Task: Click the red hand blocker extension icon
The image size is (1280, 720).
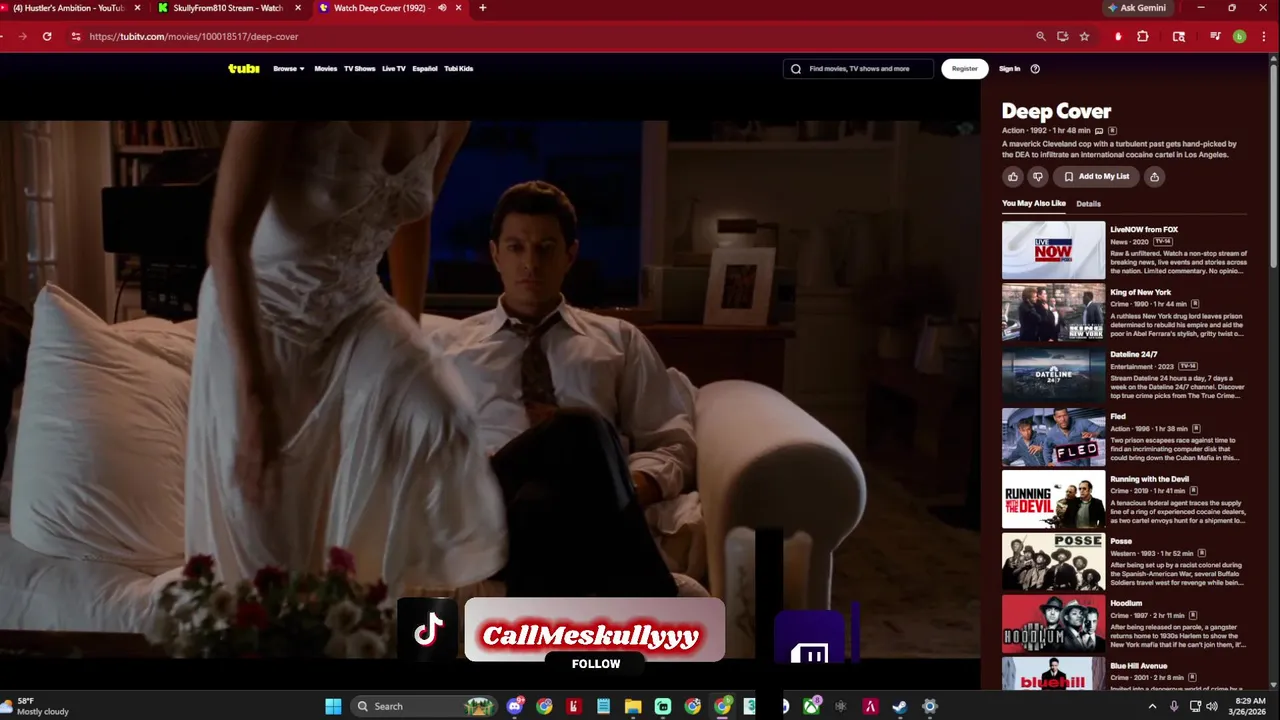Action: point(1118,36)
